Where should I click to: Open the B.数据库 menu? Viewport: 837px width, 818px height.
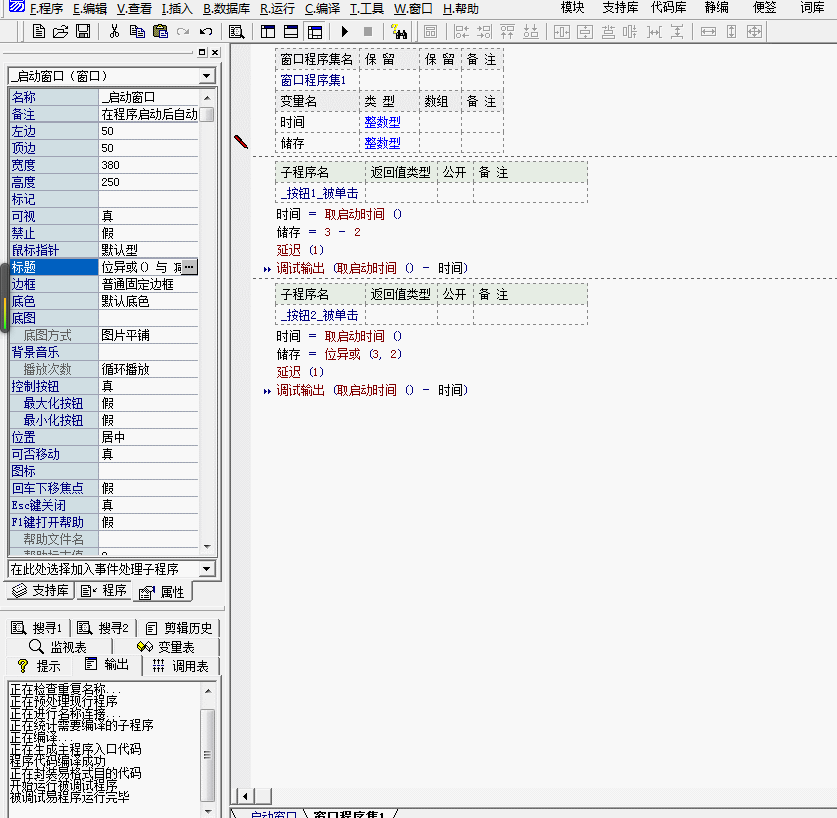point(226,9)
